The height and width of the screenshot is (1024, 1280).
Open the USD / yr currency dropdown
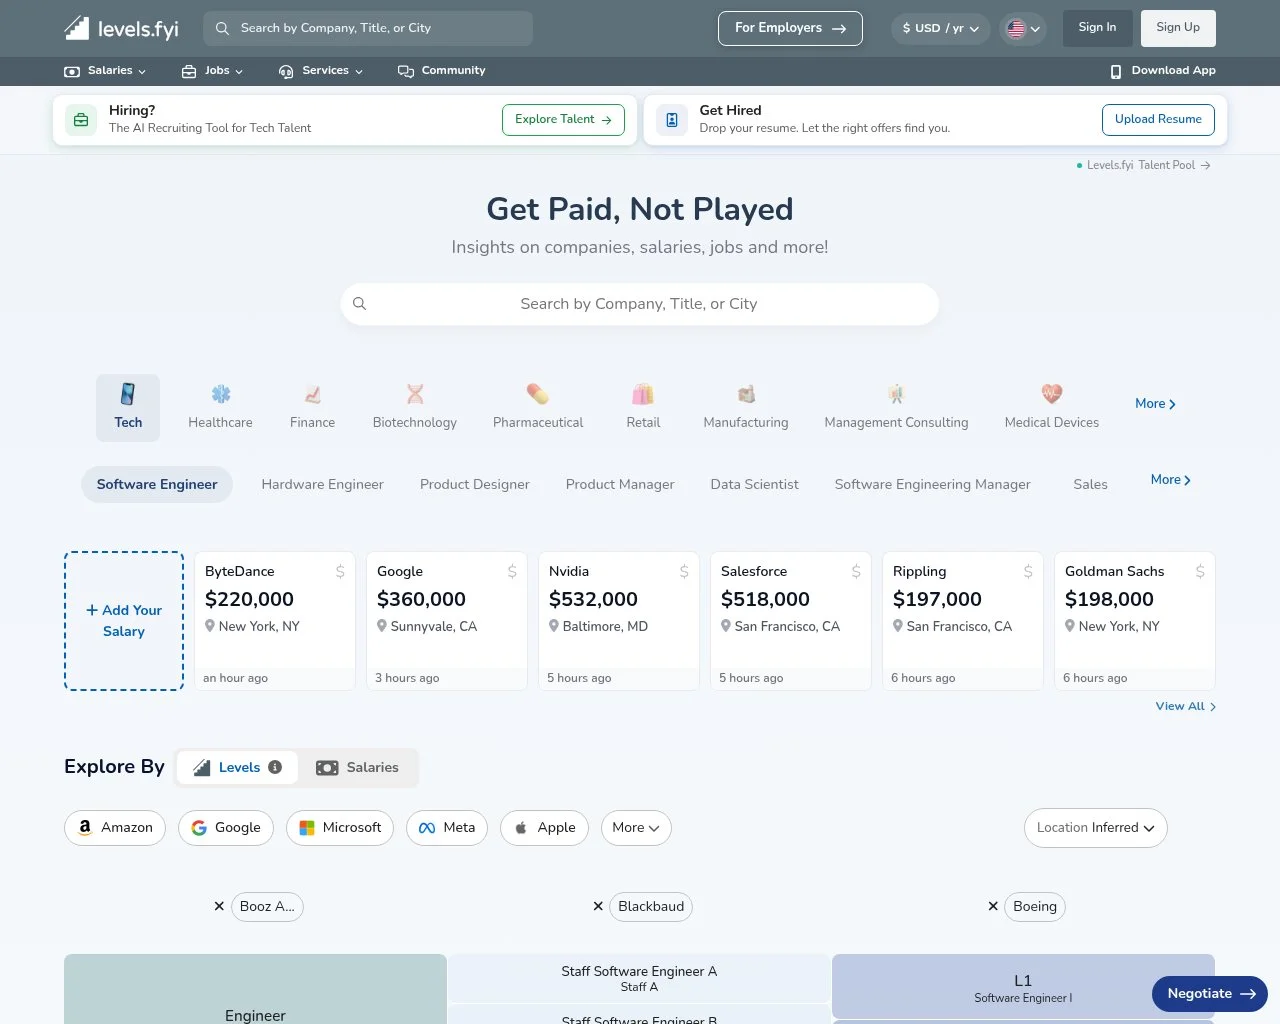tap(940, 28)
